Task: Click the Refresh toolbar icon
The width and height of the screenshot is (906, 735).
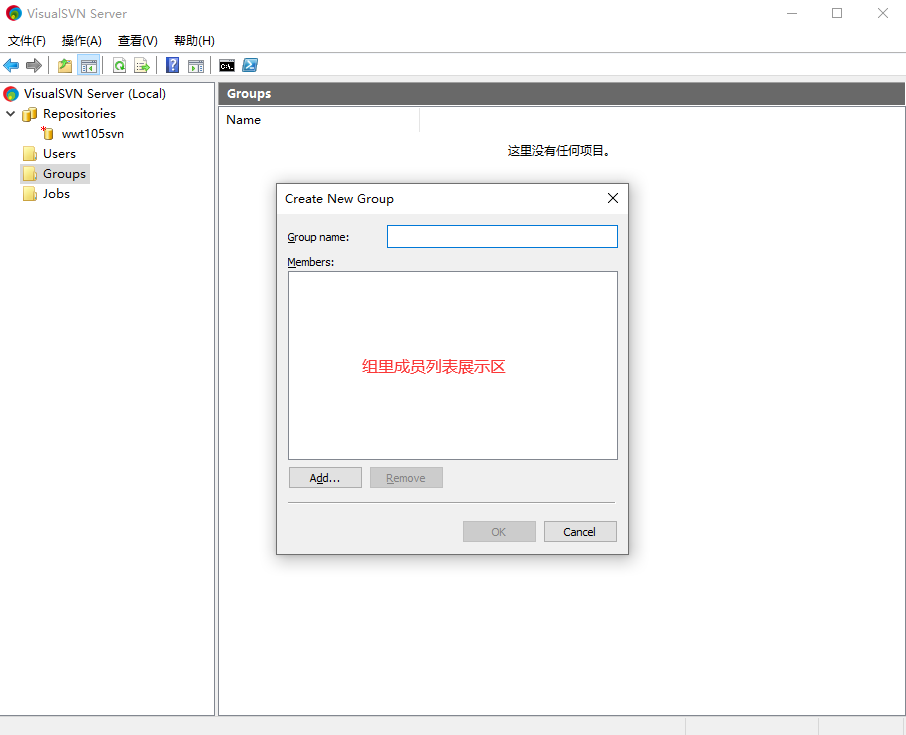Action: [x=119, y=66]
